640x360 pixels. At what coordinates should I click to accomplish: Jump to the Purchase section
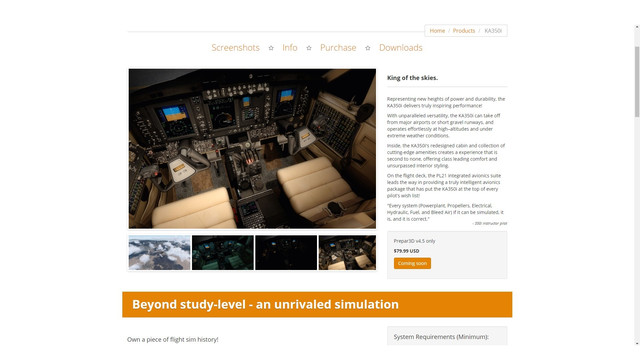(338, 48)
